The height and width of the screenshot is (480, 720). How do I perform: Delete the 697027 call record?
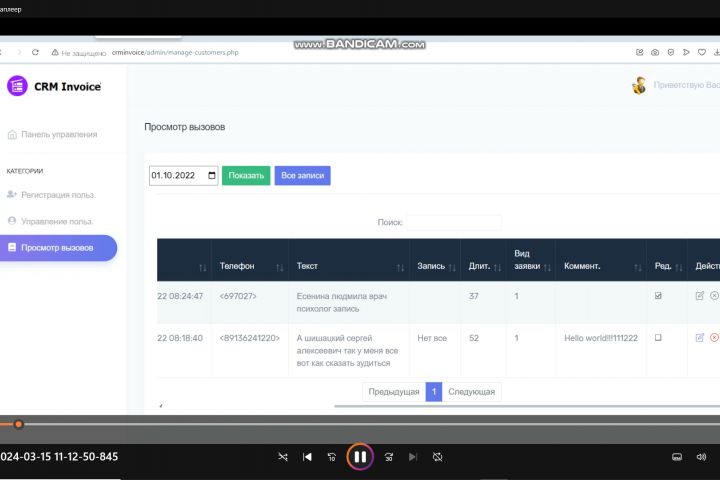click(714, 296)
